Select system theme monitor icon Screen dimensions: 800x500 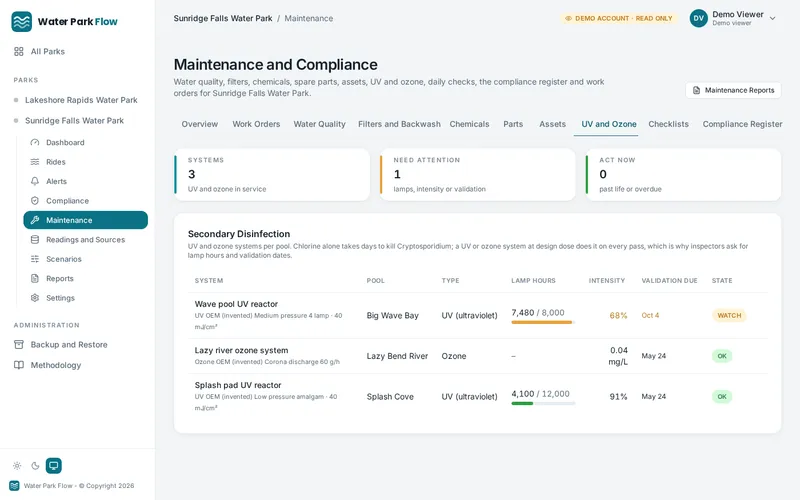tap(54, 466)
